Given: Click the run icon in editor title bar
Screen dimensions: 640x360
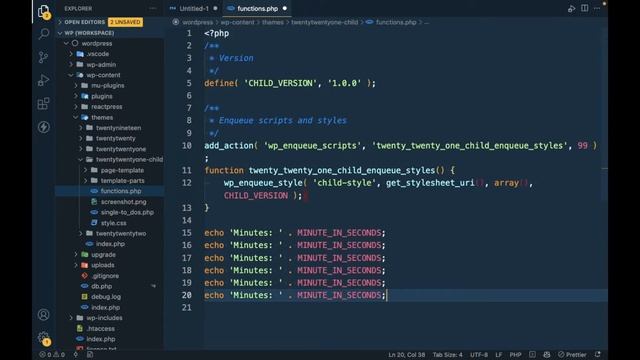Looking at the screenshot, I should 571,9.
